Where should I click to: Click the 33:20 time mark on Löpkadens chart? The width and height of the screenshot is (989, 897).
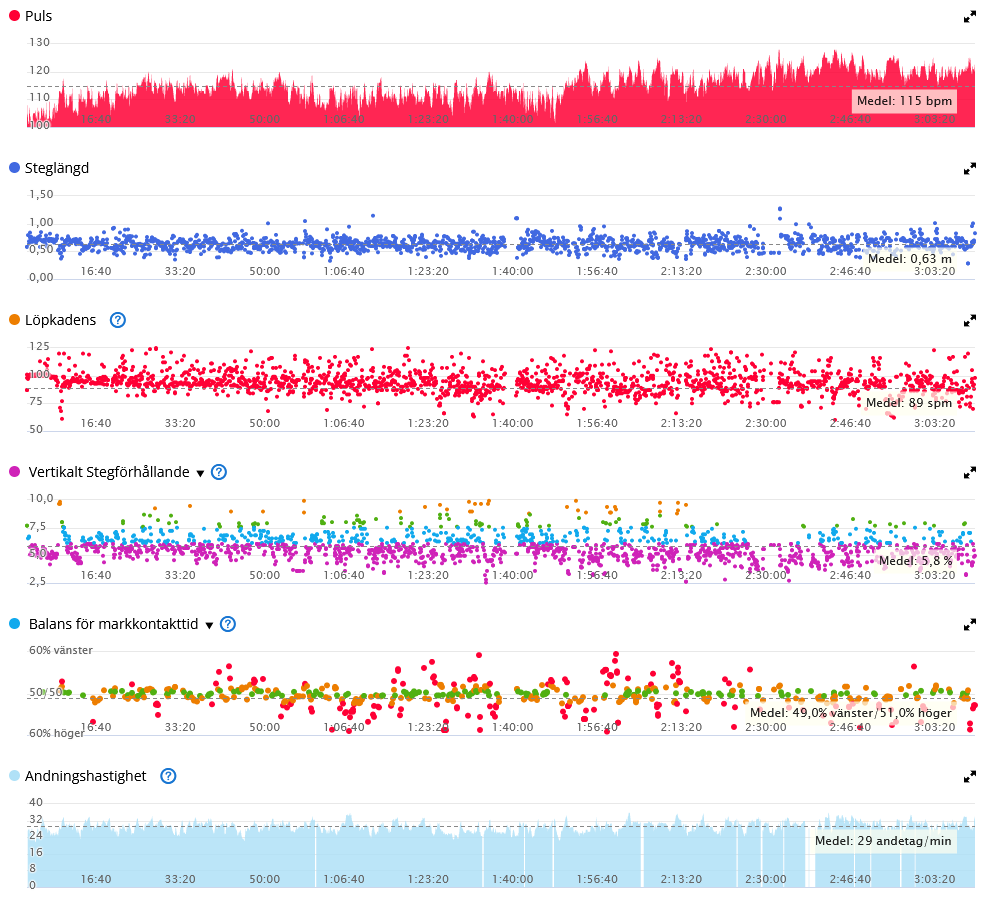(x=180, y=423)
